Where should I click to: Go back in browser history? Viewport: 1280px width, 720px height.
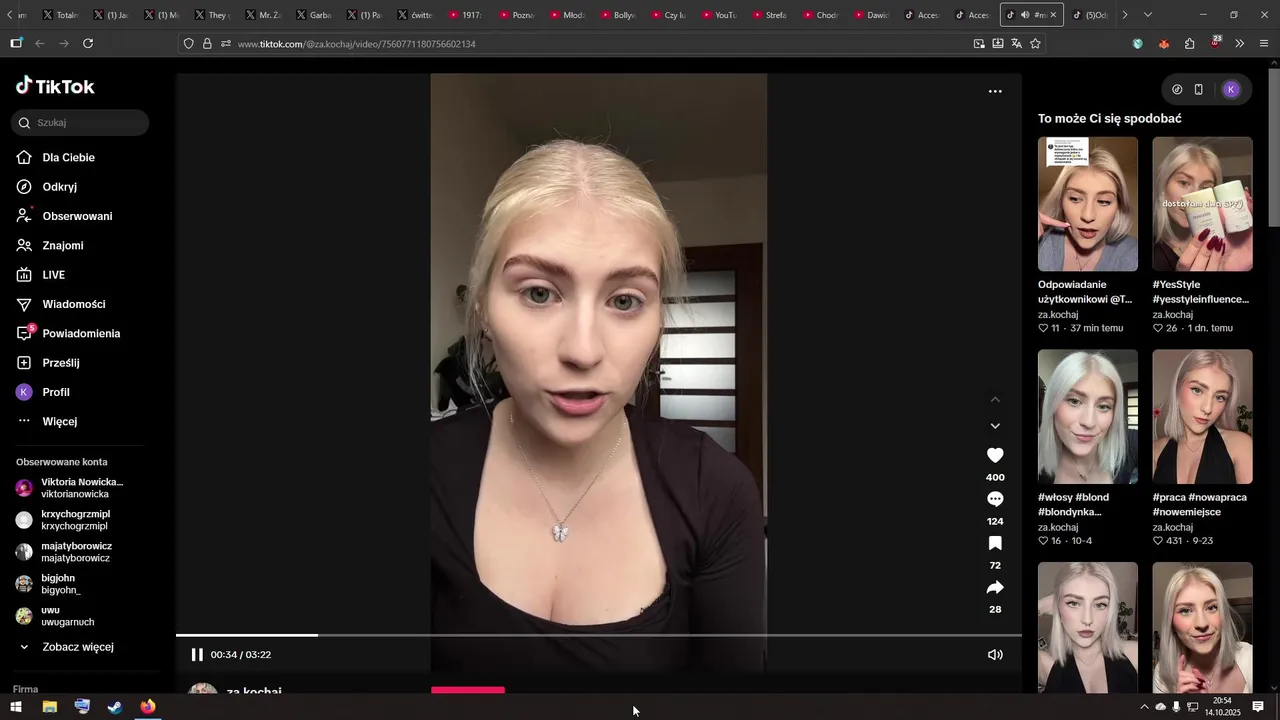40,43
